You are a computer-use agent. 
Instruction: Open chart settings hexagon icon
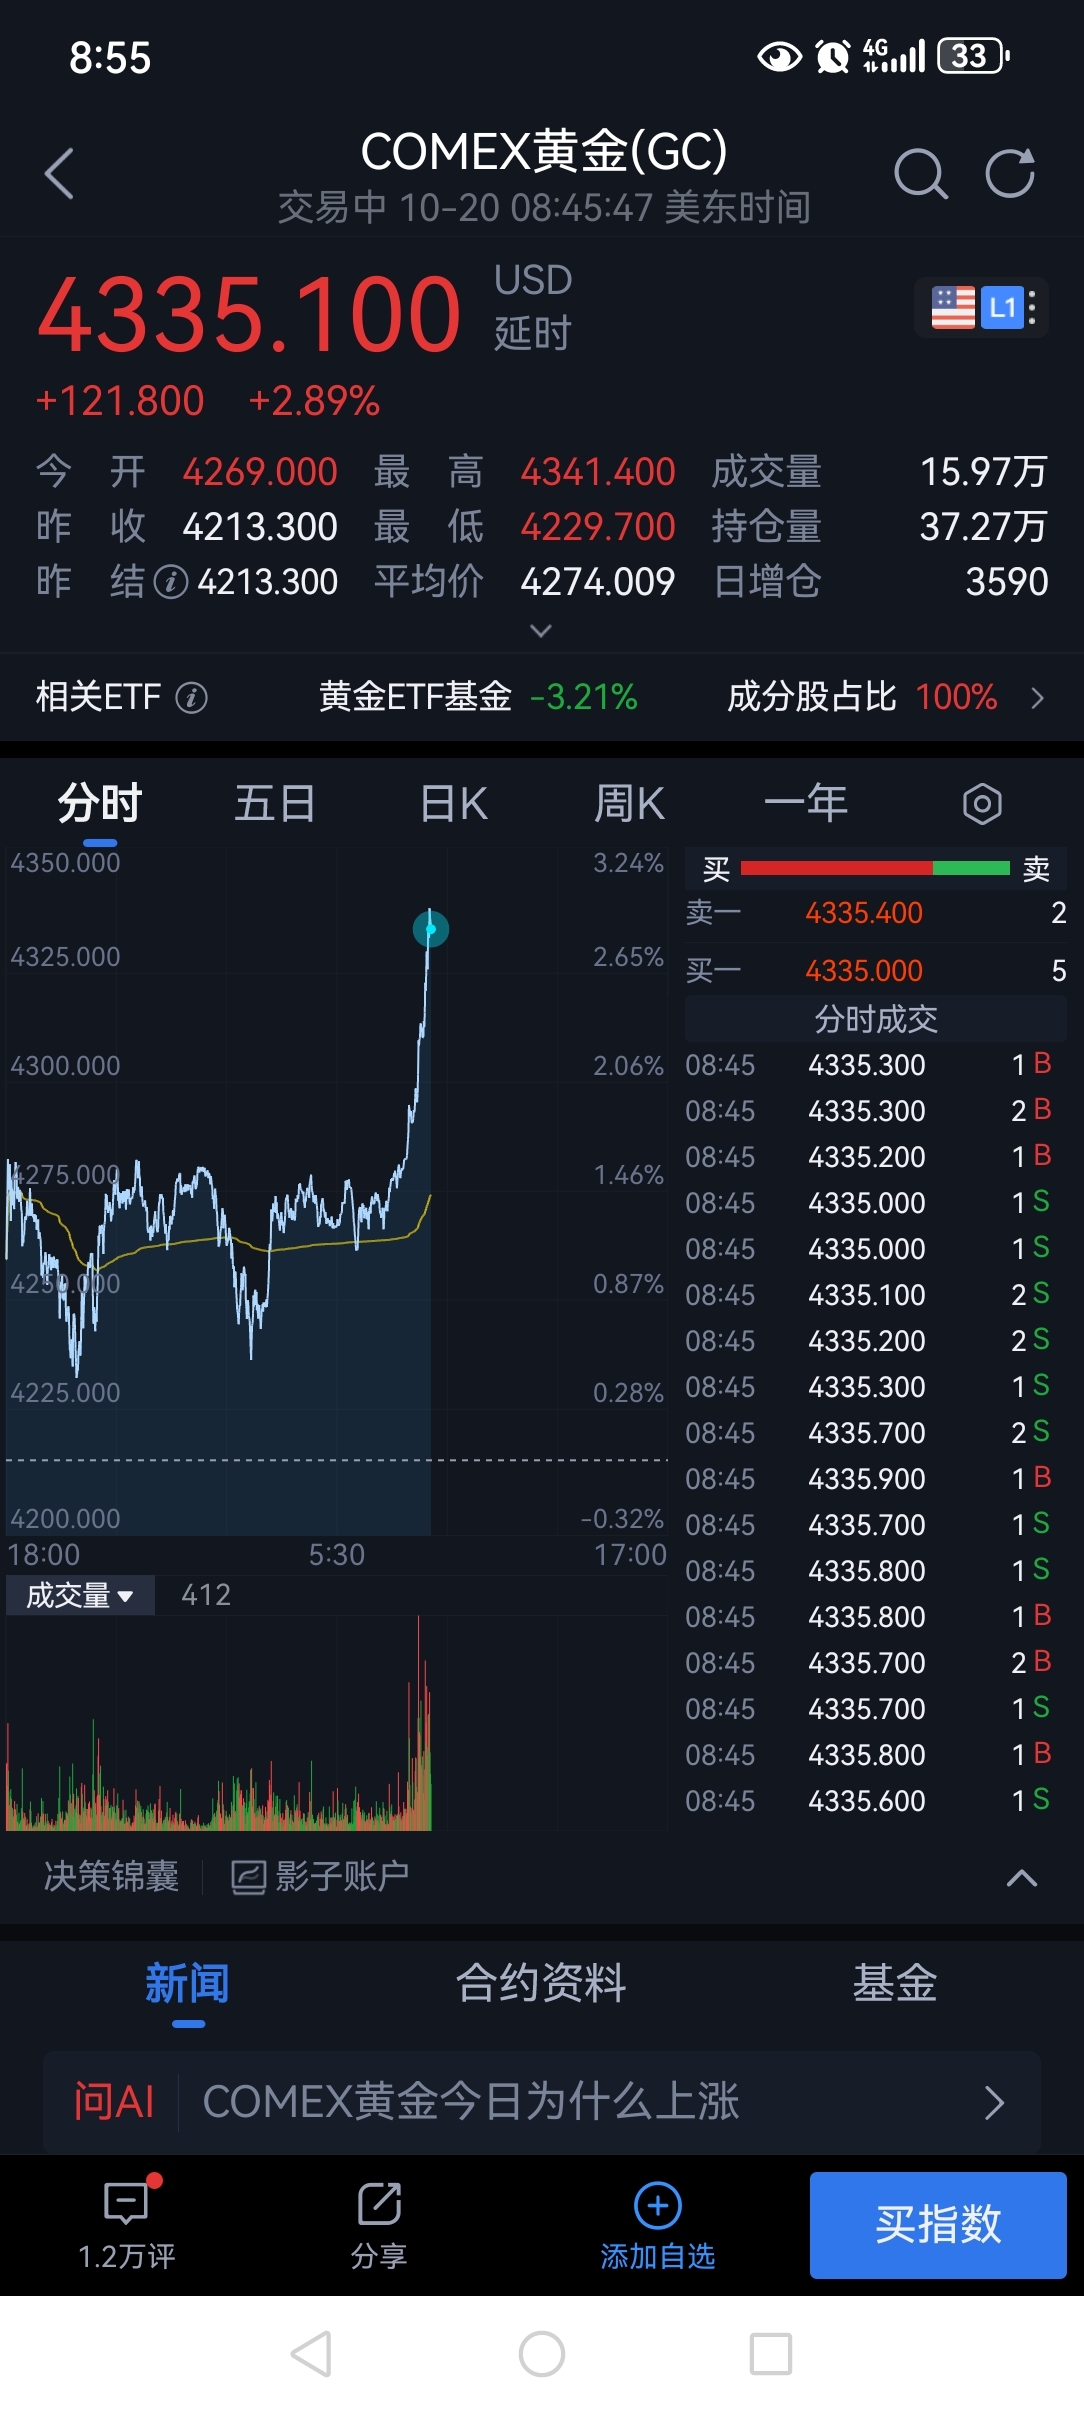coord(982,804)
